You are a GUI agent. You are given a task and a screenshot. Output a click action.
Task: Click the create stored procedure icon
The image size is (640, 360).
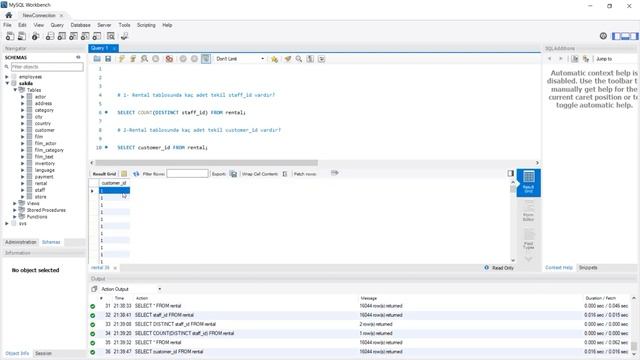(x=85, y=36)
